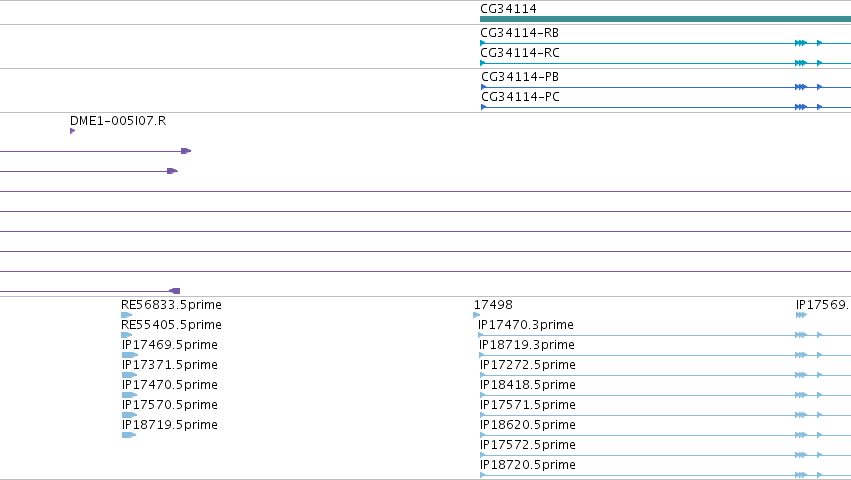Select the RE55405.5prime EST arrow
This screenshot has height=480, width=851.
(x=126, y=335)
